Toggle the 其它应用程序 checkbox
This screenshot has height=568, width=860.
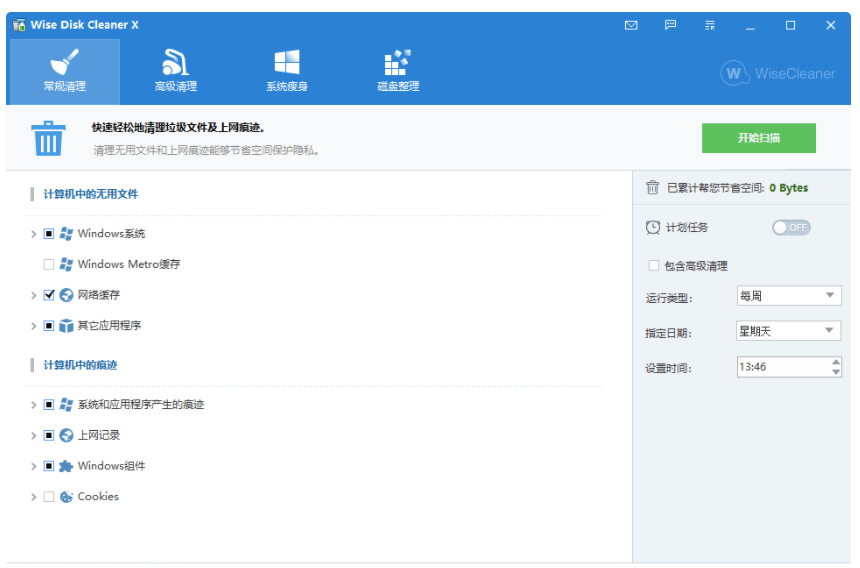(x=49, y=326)
